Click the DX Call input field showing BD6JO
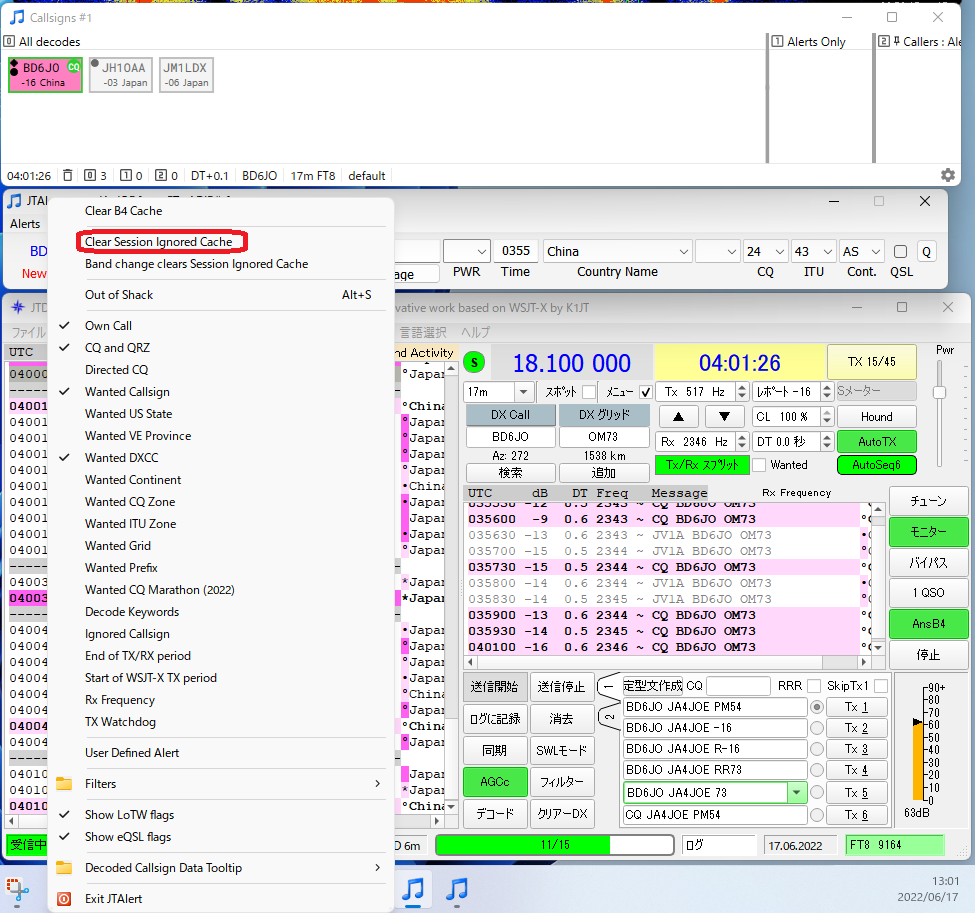Viewport: 975px width, 913px height. (x=511, y=437)
